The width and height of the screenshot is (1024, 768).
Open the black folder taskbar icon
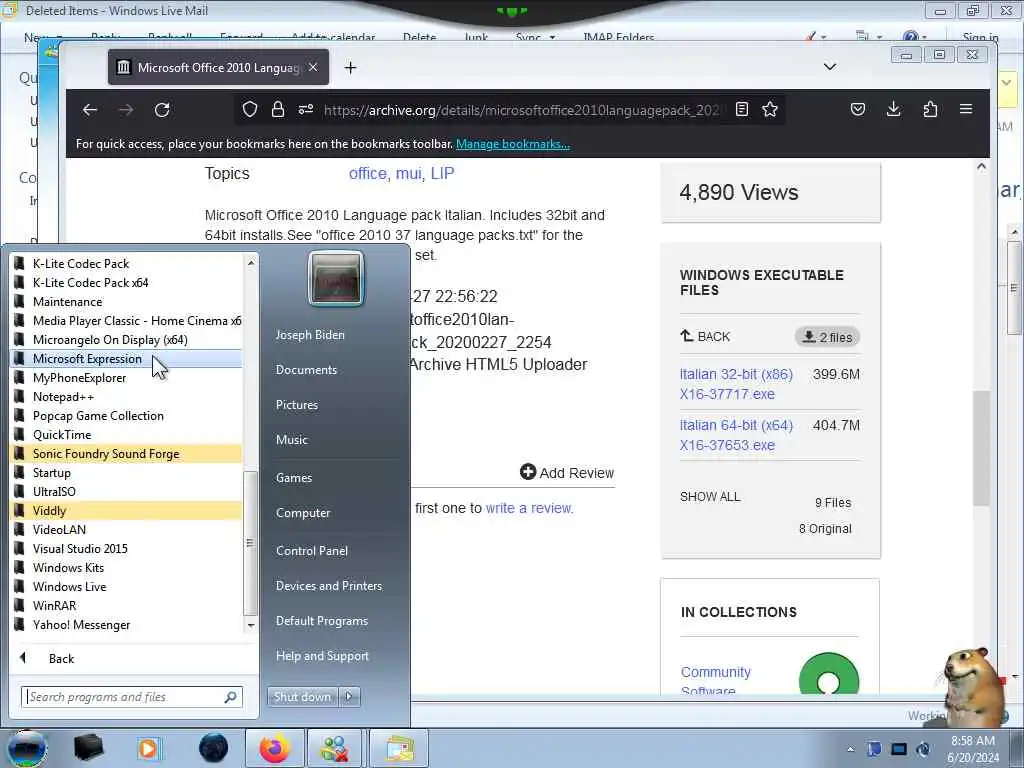click(x=88, y=748)
